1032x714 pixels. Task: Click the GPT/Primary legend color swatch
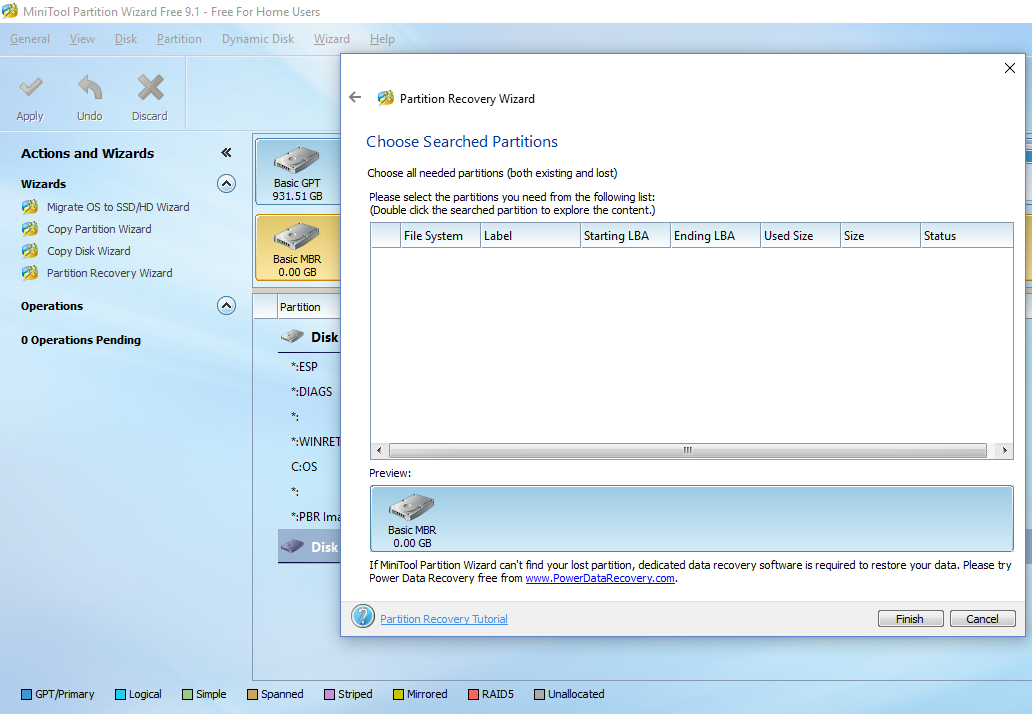(26, 694)
